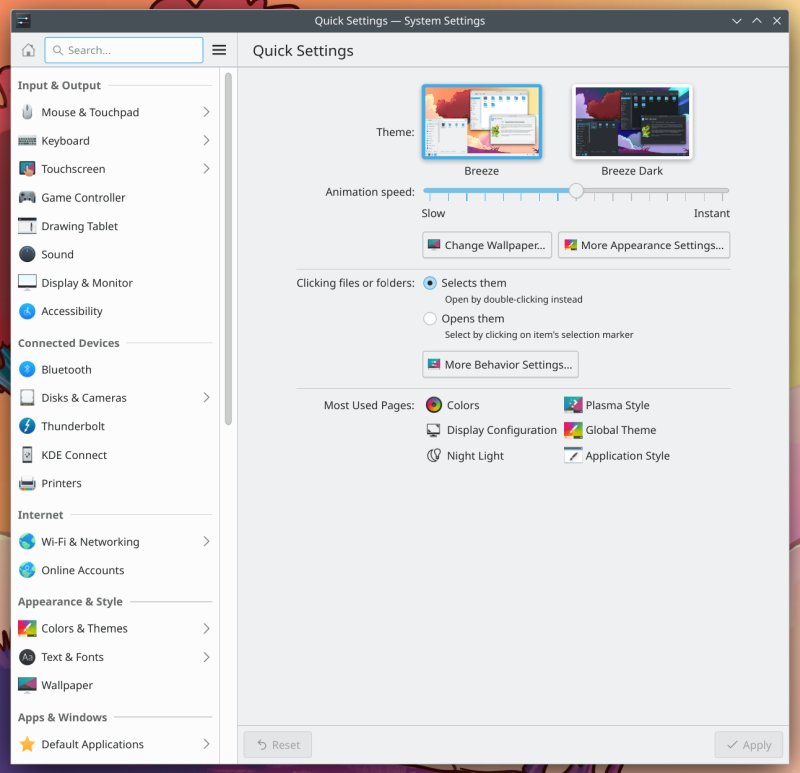Open More Behavior Settings
This screenshot has width=800, height=773.
[500, 364]
